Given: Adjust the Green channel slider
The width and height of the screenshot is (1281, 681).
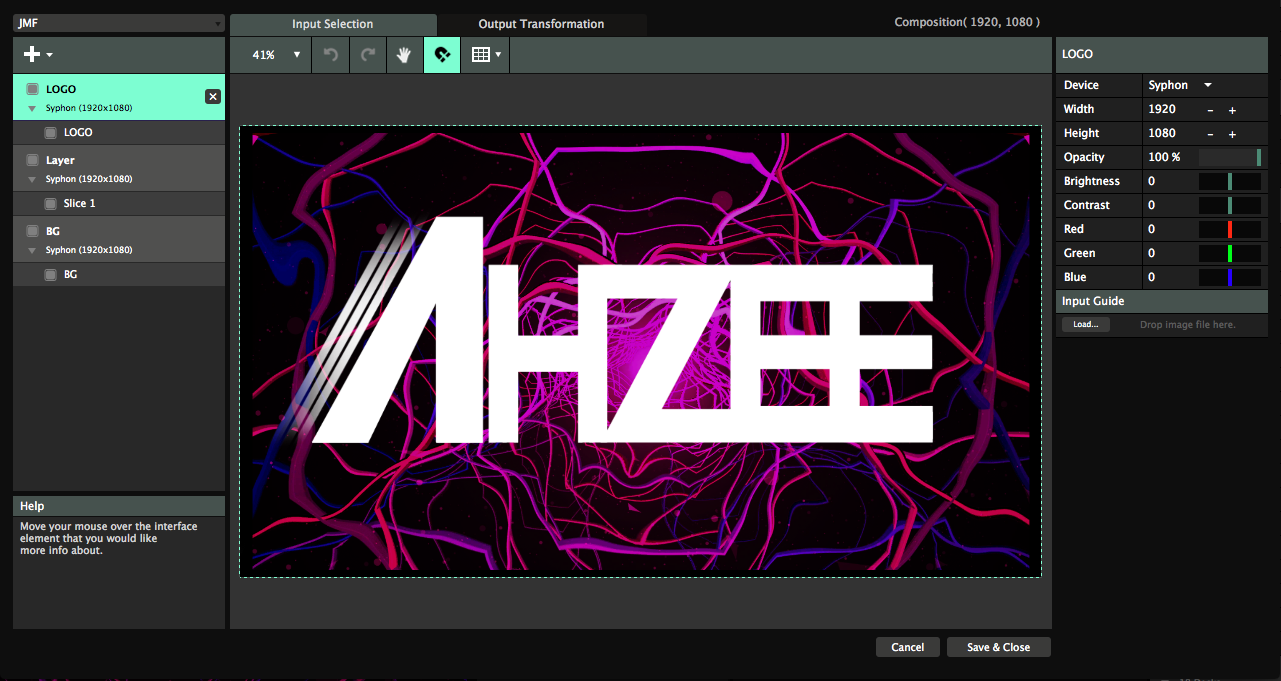Looking at the screenshot, I should [1230, 253].
